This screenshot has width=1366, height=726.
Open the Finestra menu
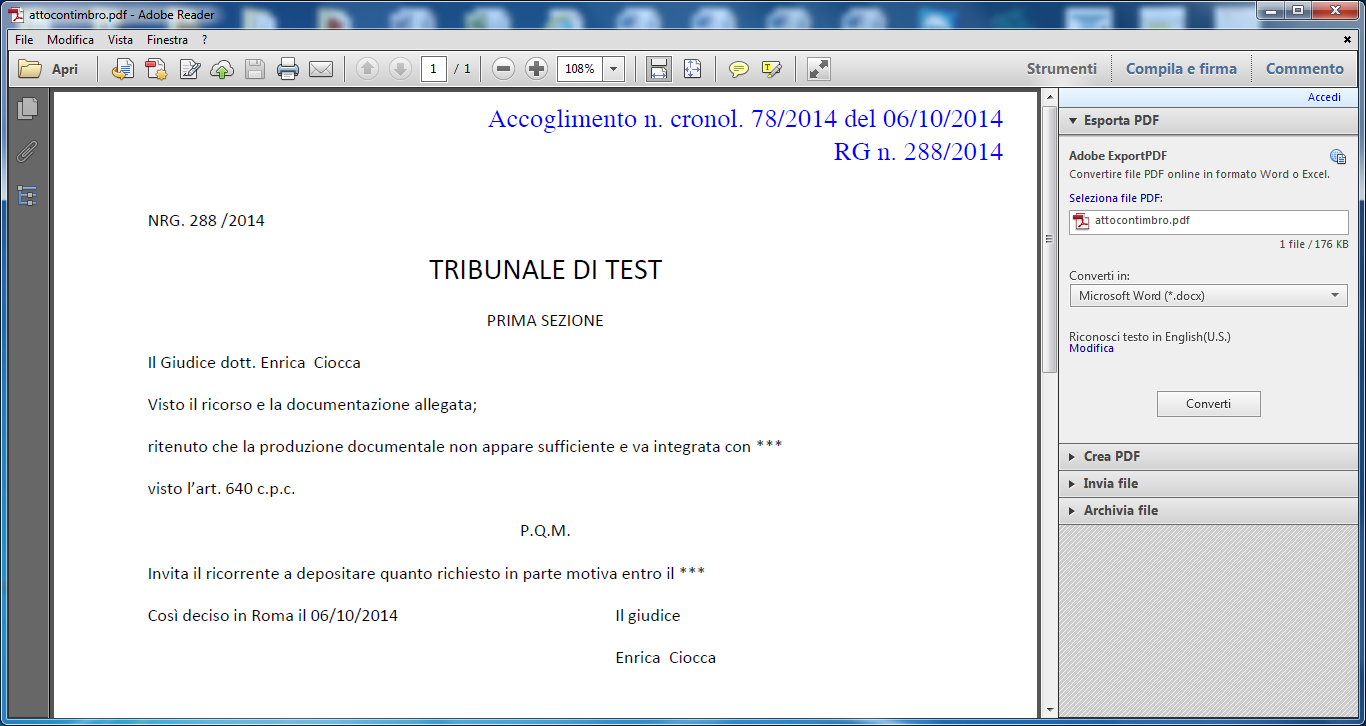(x=167, y=40)
